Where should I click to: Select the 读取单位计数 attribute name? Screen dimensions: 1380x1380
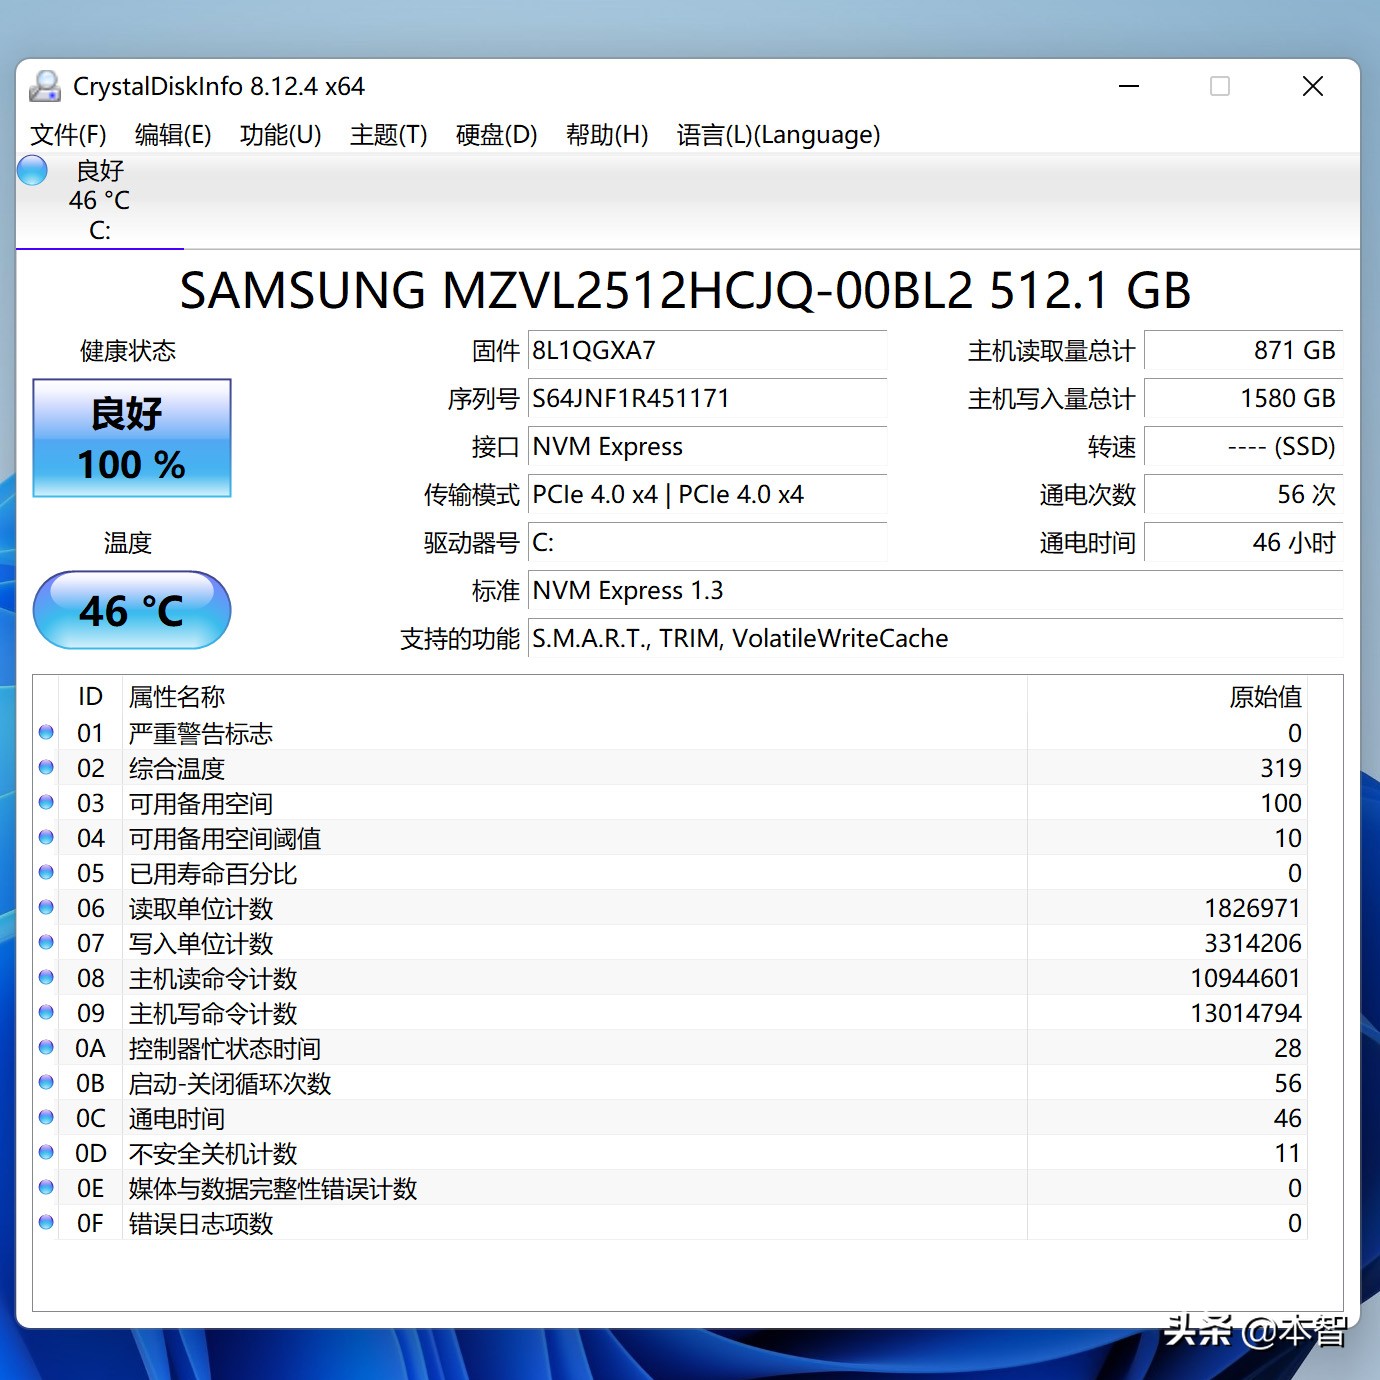(x=201, y=908)
